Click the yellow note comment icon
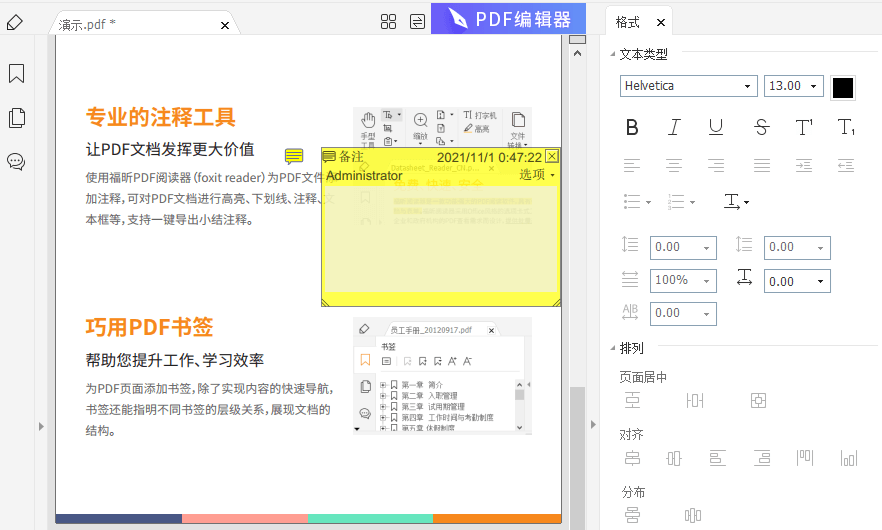This screenshot has width=882, height=530. [294, 157]
